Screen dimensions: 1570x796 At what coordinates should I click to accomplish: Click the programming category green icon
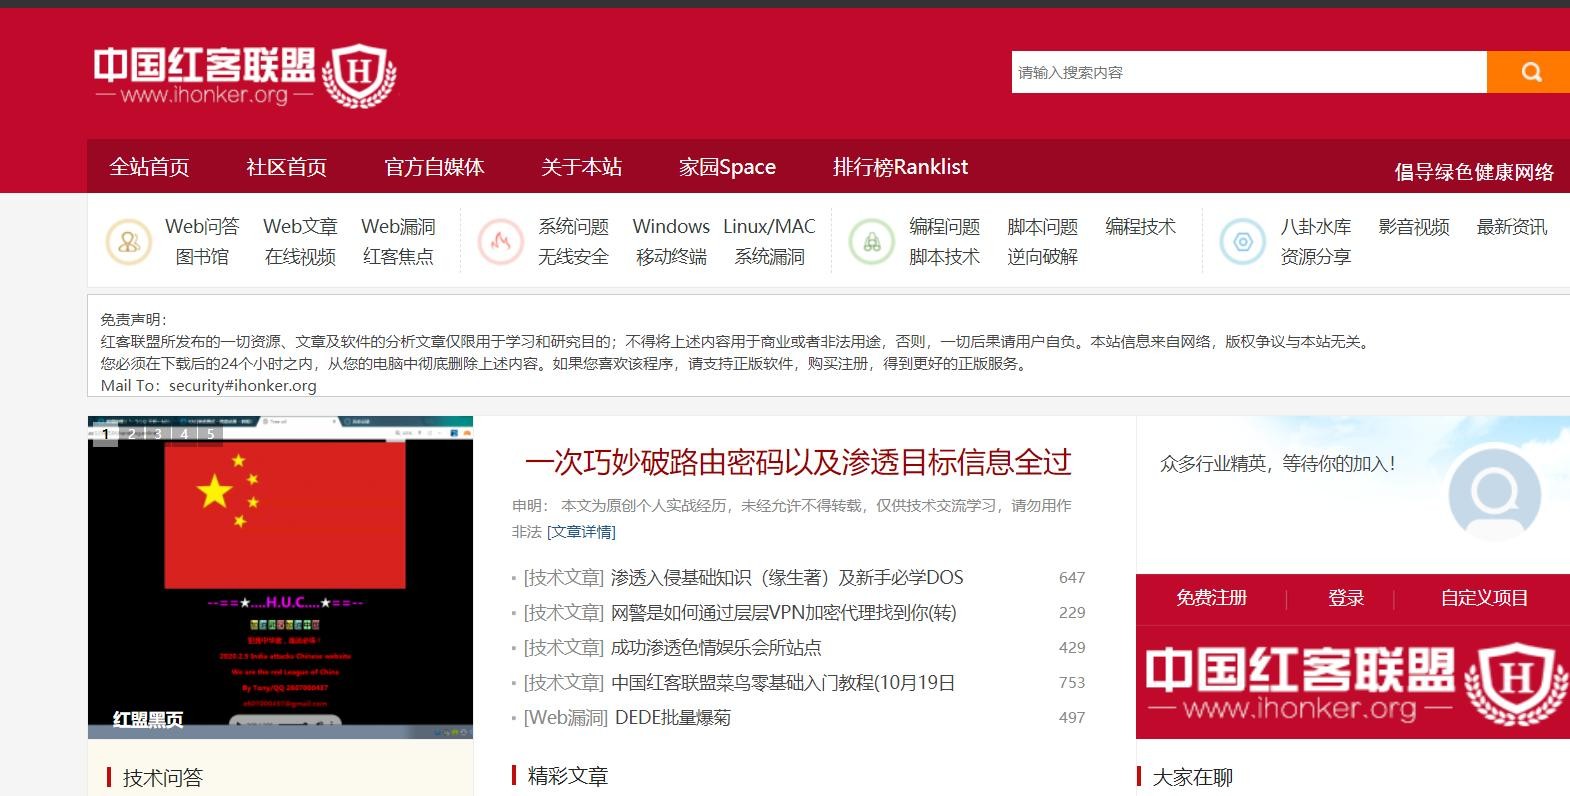coord(871,242)
